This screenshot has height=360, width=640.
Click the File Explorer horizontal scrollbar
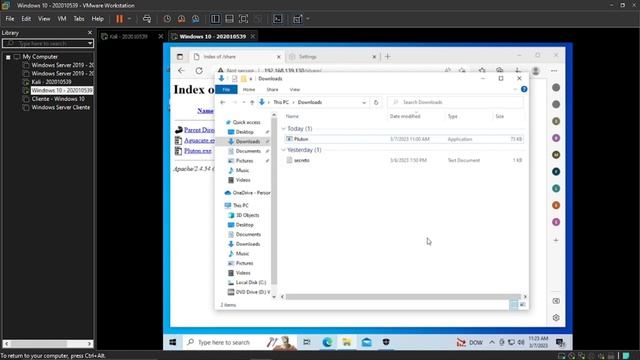tap(403, 297)
